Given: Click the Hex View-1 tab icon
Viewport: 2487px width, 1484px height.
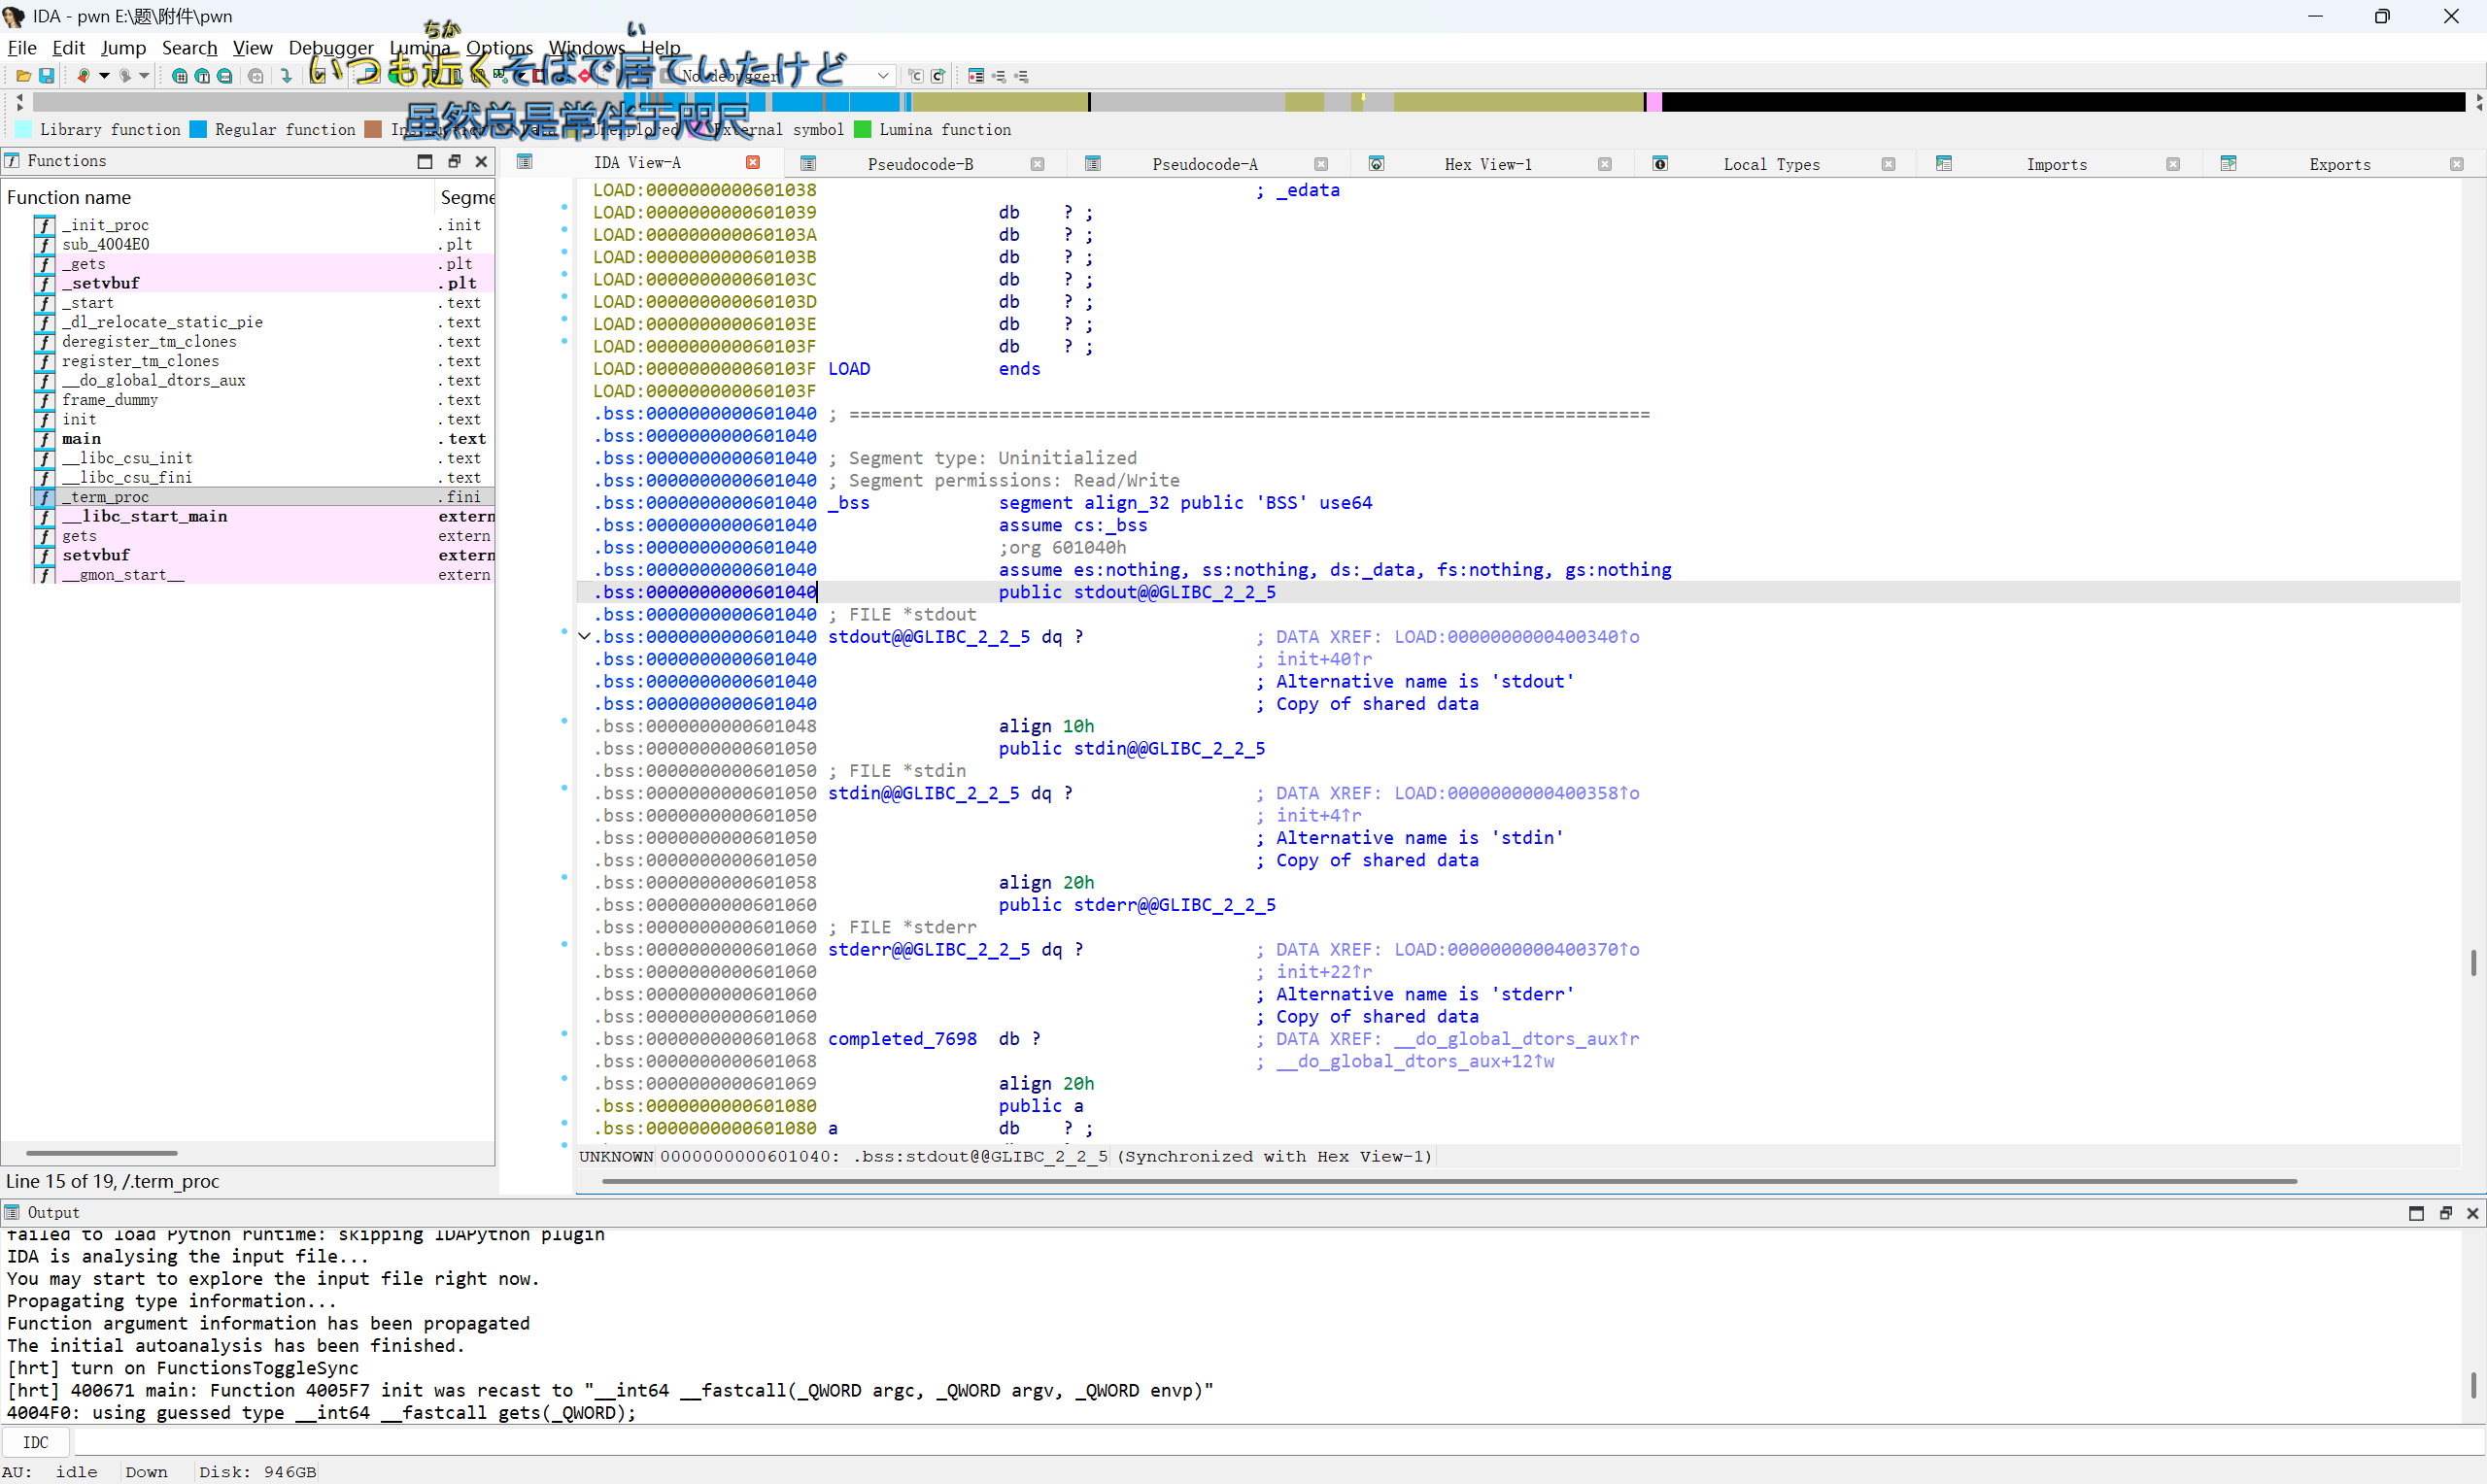Looking at the screenshot, I should [1376, 164].
